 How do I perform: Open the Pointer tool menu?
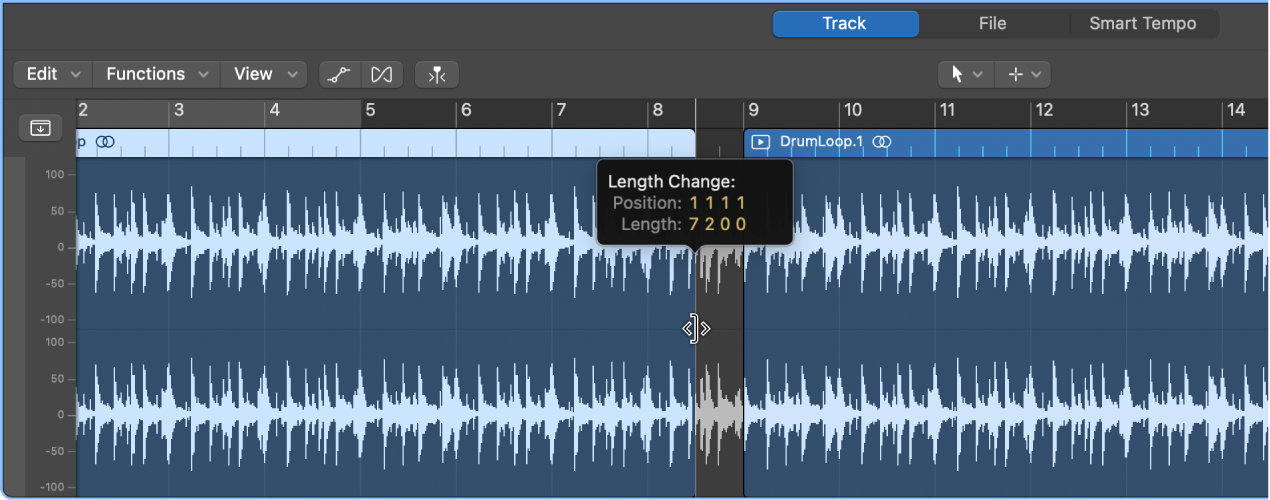pyautogui.click(x=966, y=74)
